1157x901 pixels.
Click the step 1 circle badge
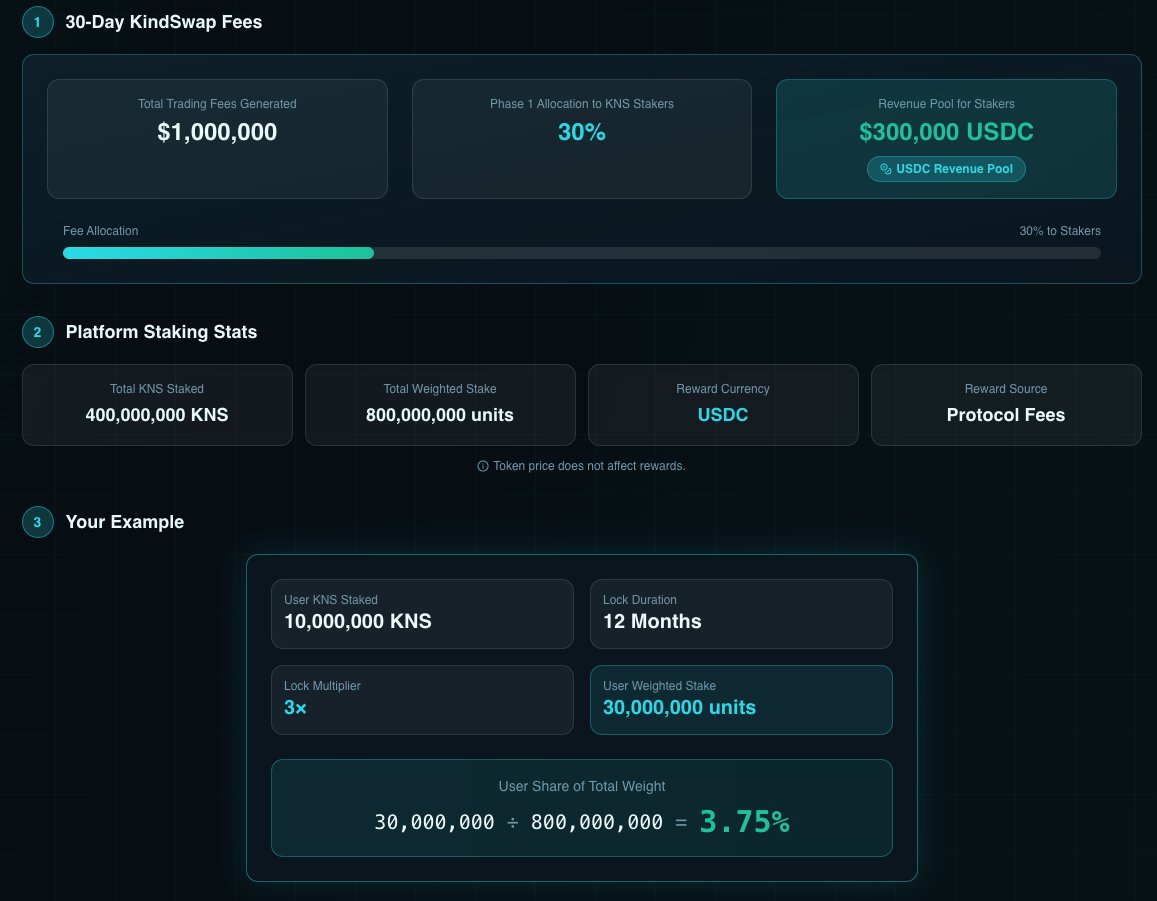pyautogui.click(x=38, y=22)
